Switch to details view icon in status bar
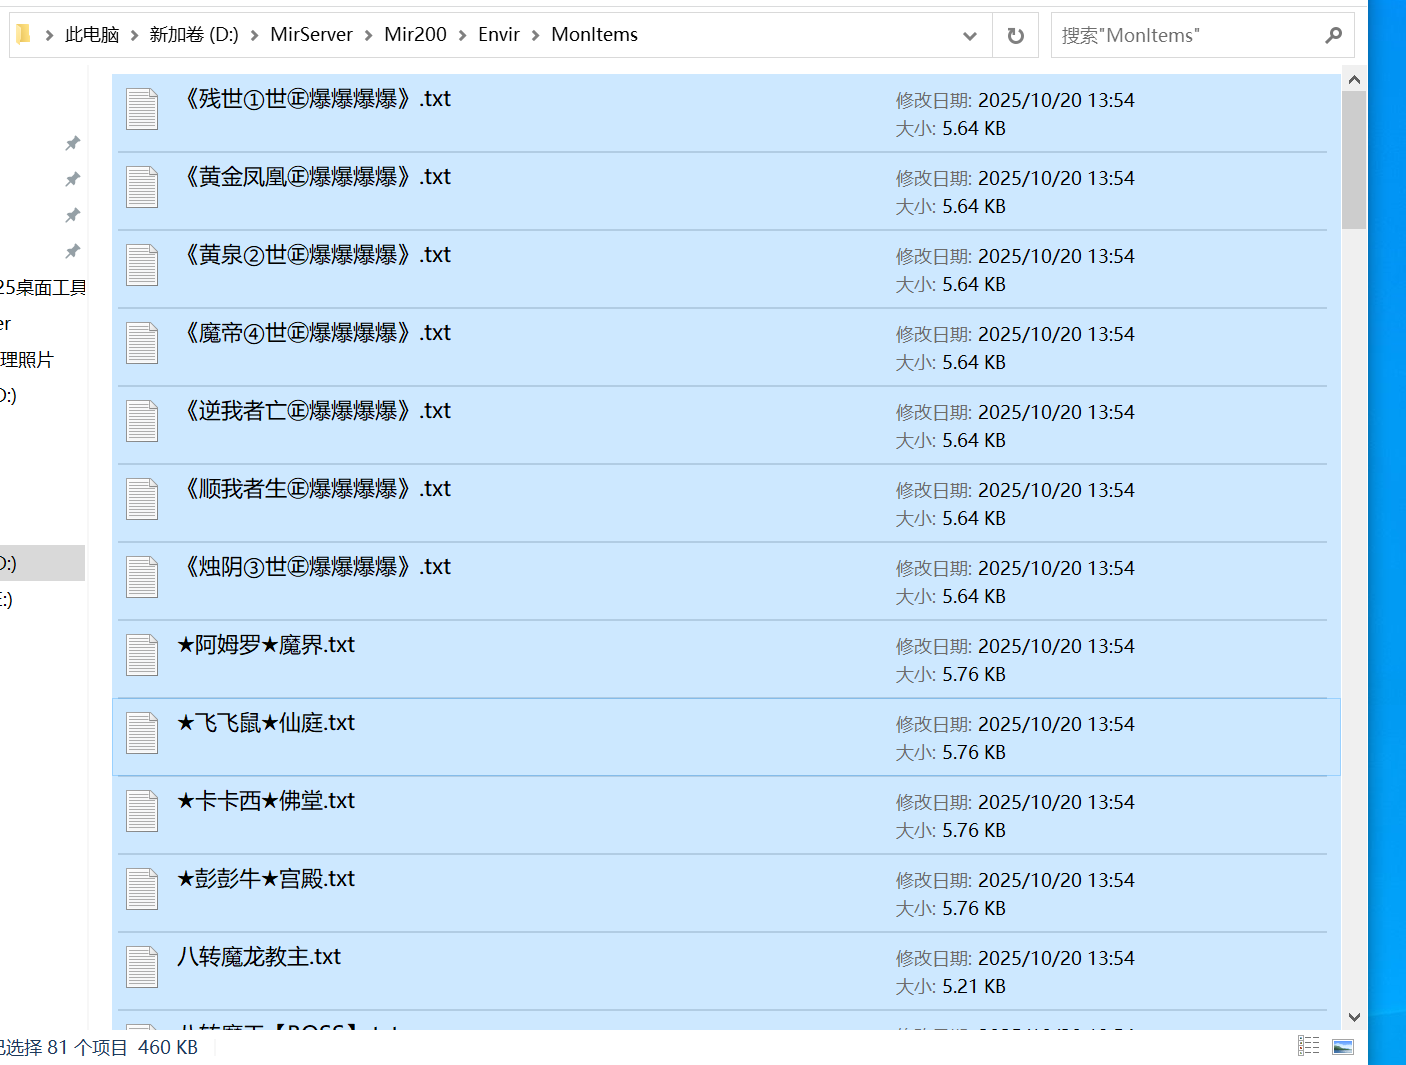Image resolution: width=1406 pixels, height=1065 pixels. tap(1308, 1046)
